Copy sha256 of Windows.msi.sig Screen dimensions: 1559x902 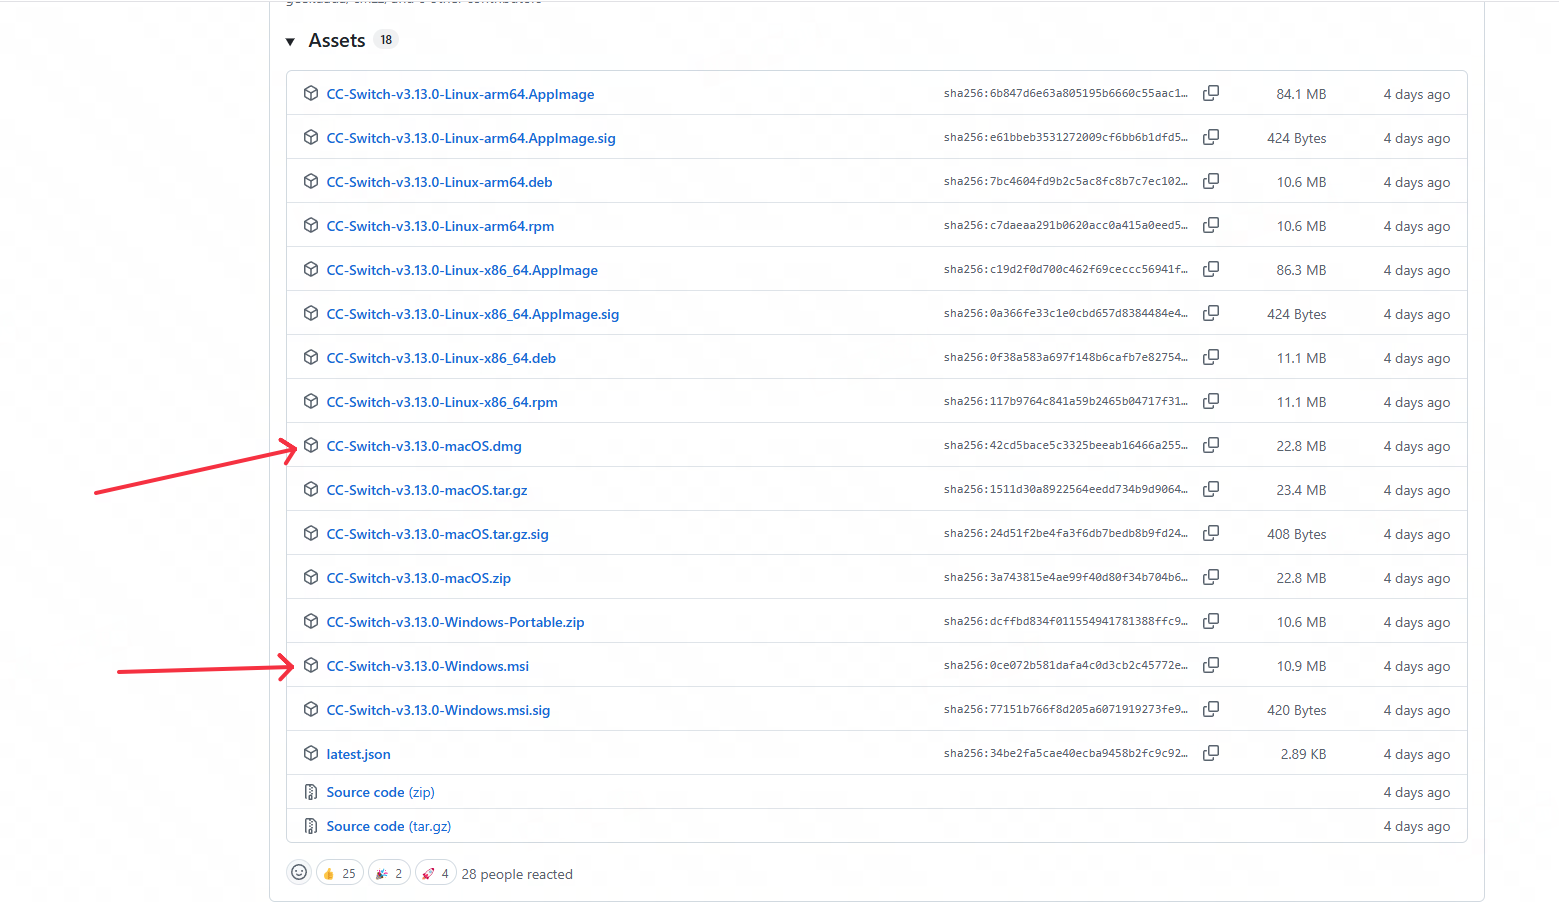(1211, 709)
